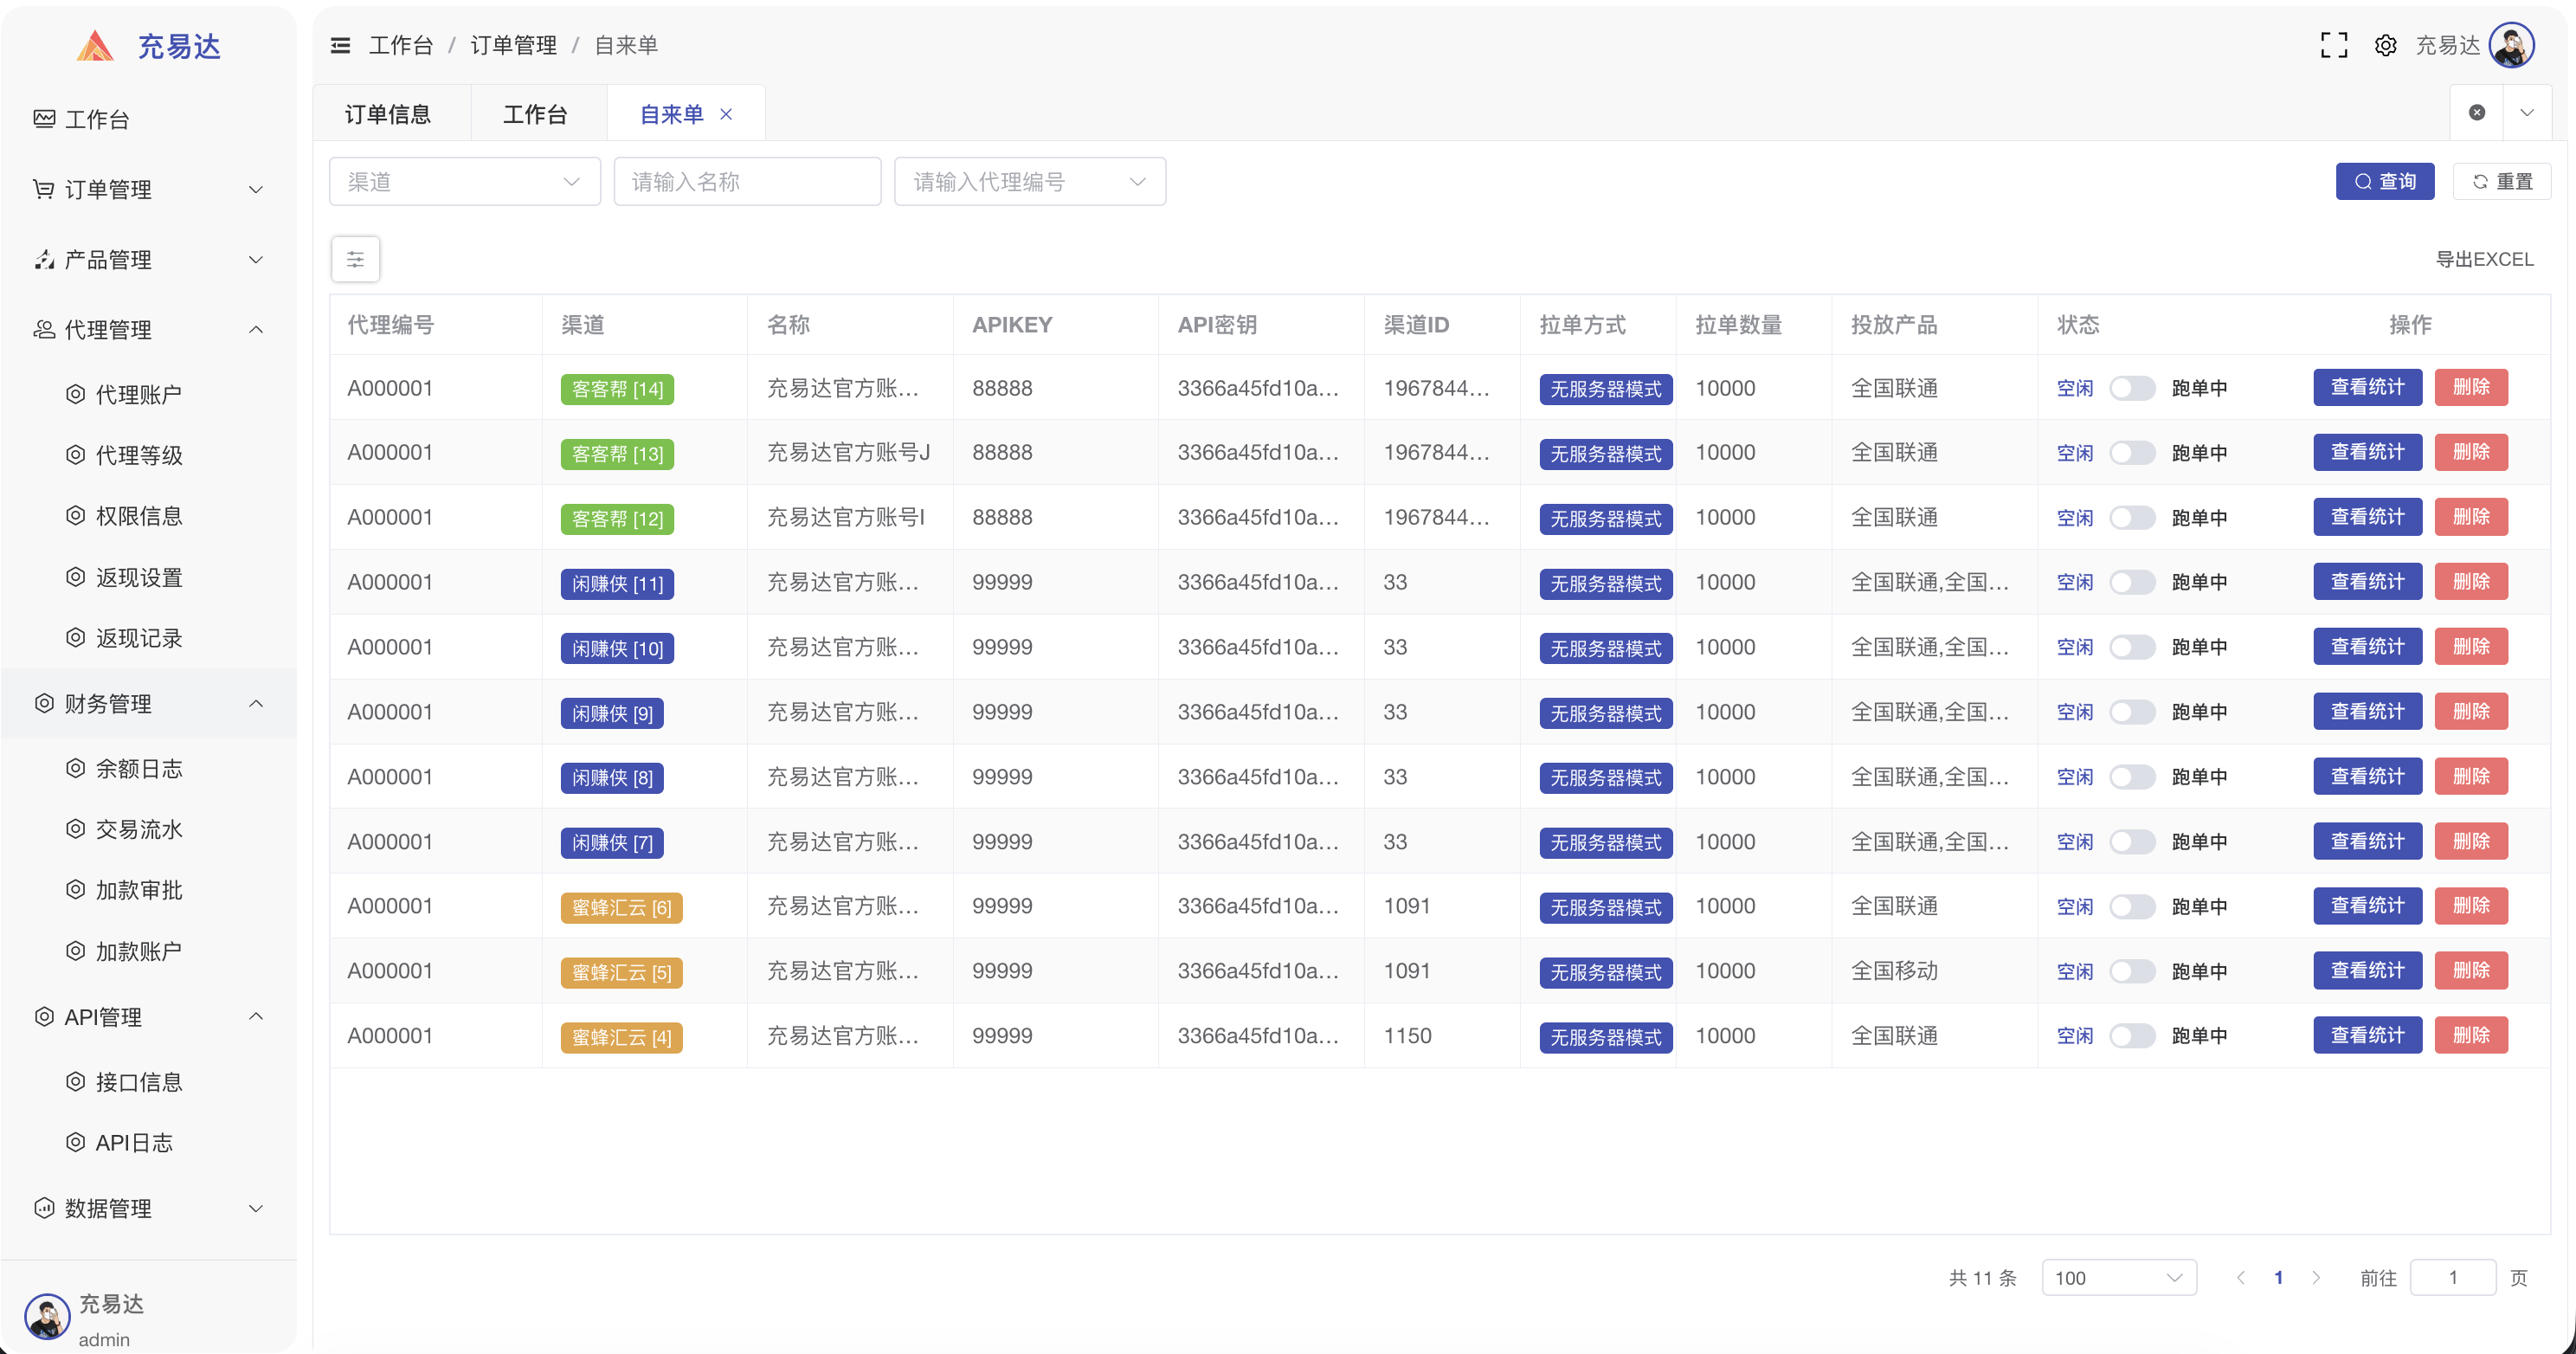This screenshot has width=2576, height=1354.
Task: Open the column settings filter icon
Action: 355,260
